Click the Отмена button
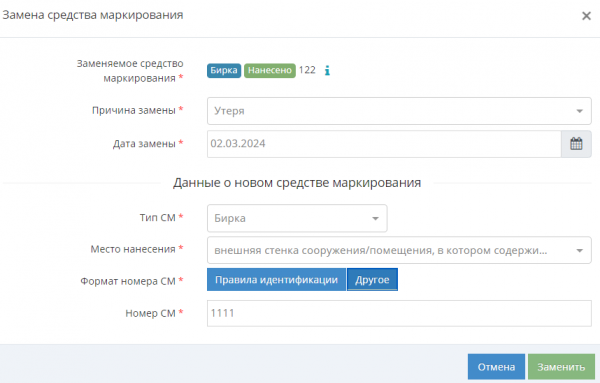 pyautogui.click(x=496, y=367)
